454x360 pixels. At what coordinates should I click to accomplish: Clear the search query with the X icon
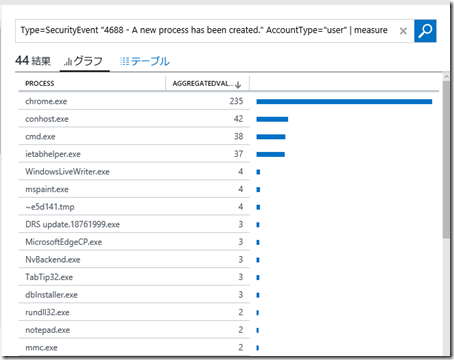coord(403,31)
